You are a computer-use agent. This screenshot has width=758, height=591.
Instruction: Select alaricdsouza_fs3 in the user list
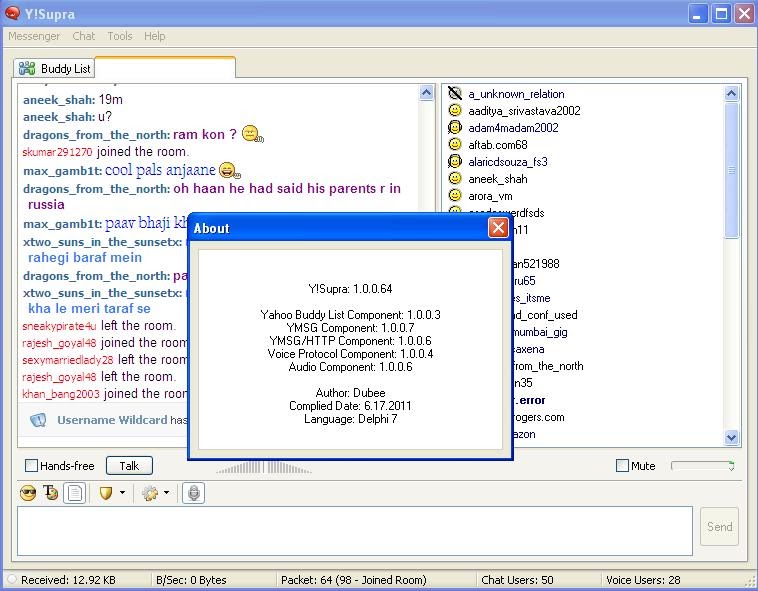coord(508,162)
